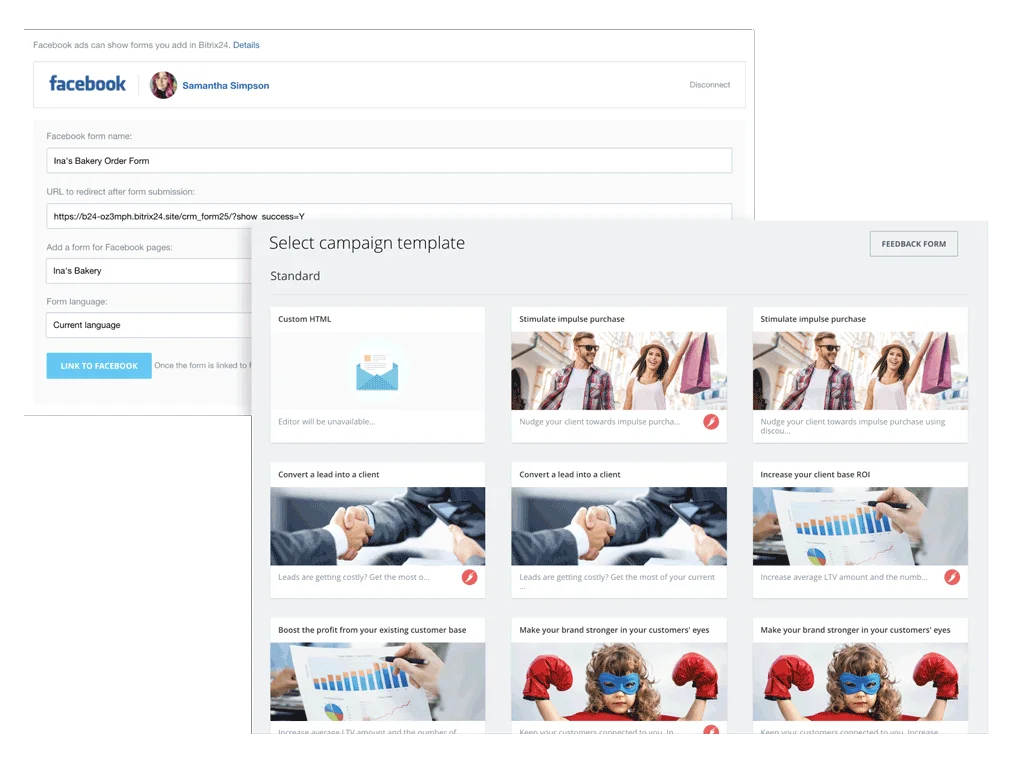Open the Ina's Bakery Facebook pages dropdown
The width and height of the screenshot is (1018, 768).
pos(149,271)
